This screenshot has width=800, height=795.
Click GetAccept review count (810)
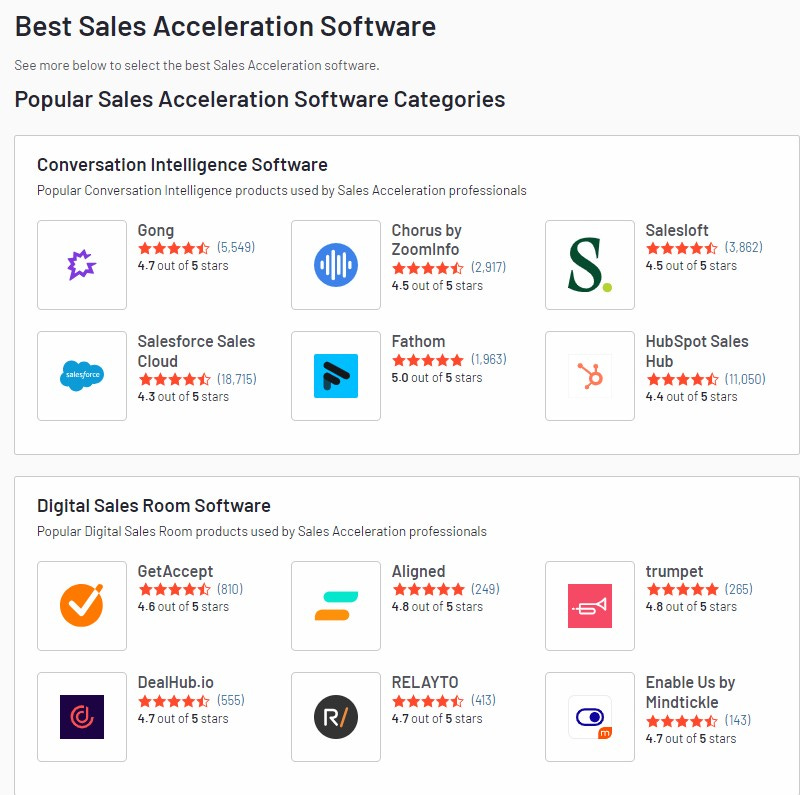pos(230,589)
